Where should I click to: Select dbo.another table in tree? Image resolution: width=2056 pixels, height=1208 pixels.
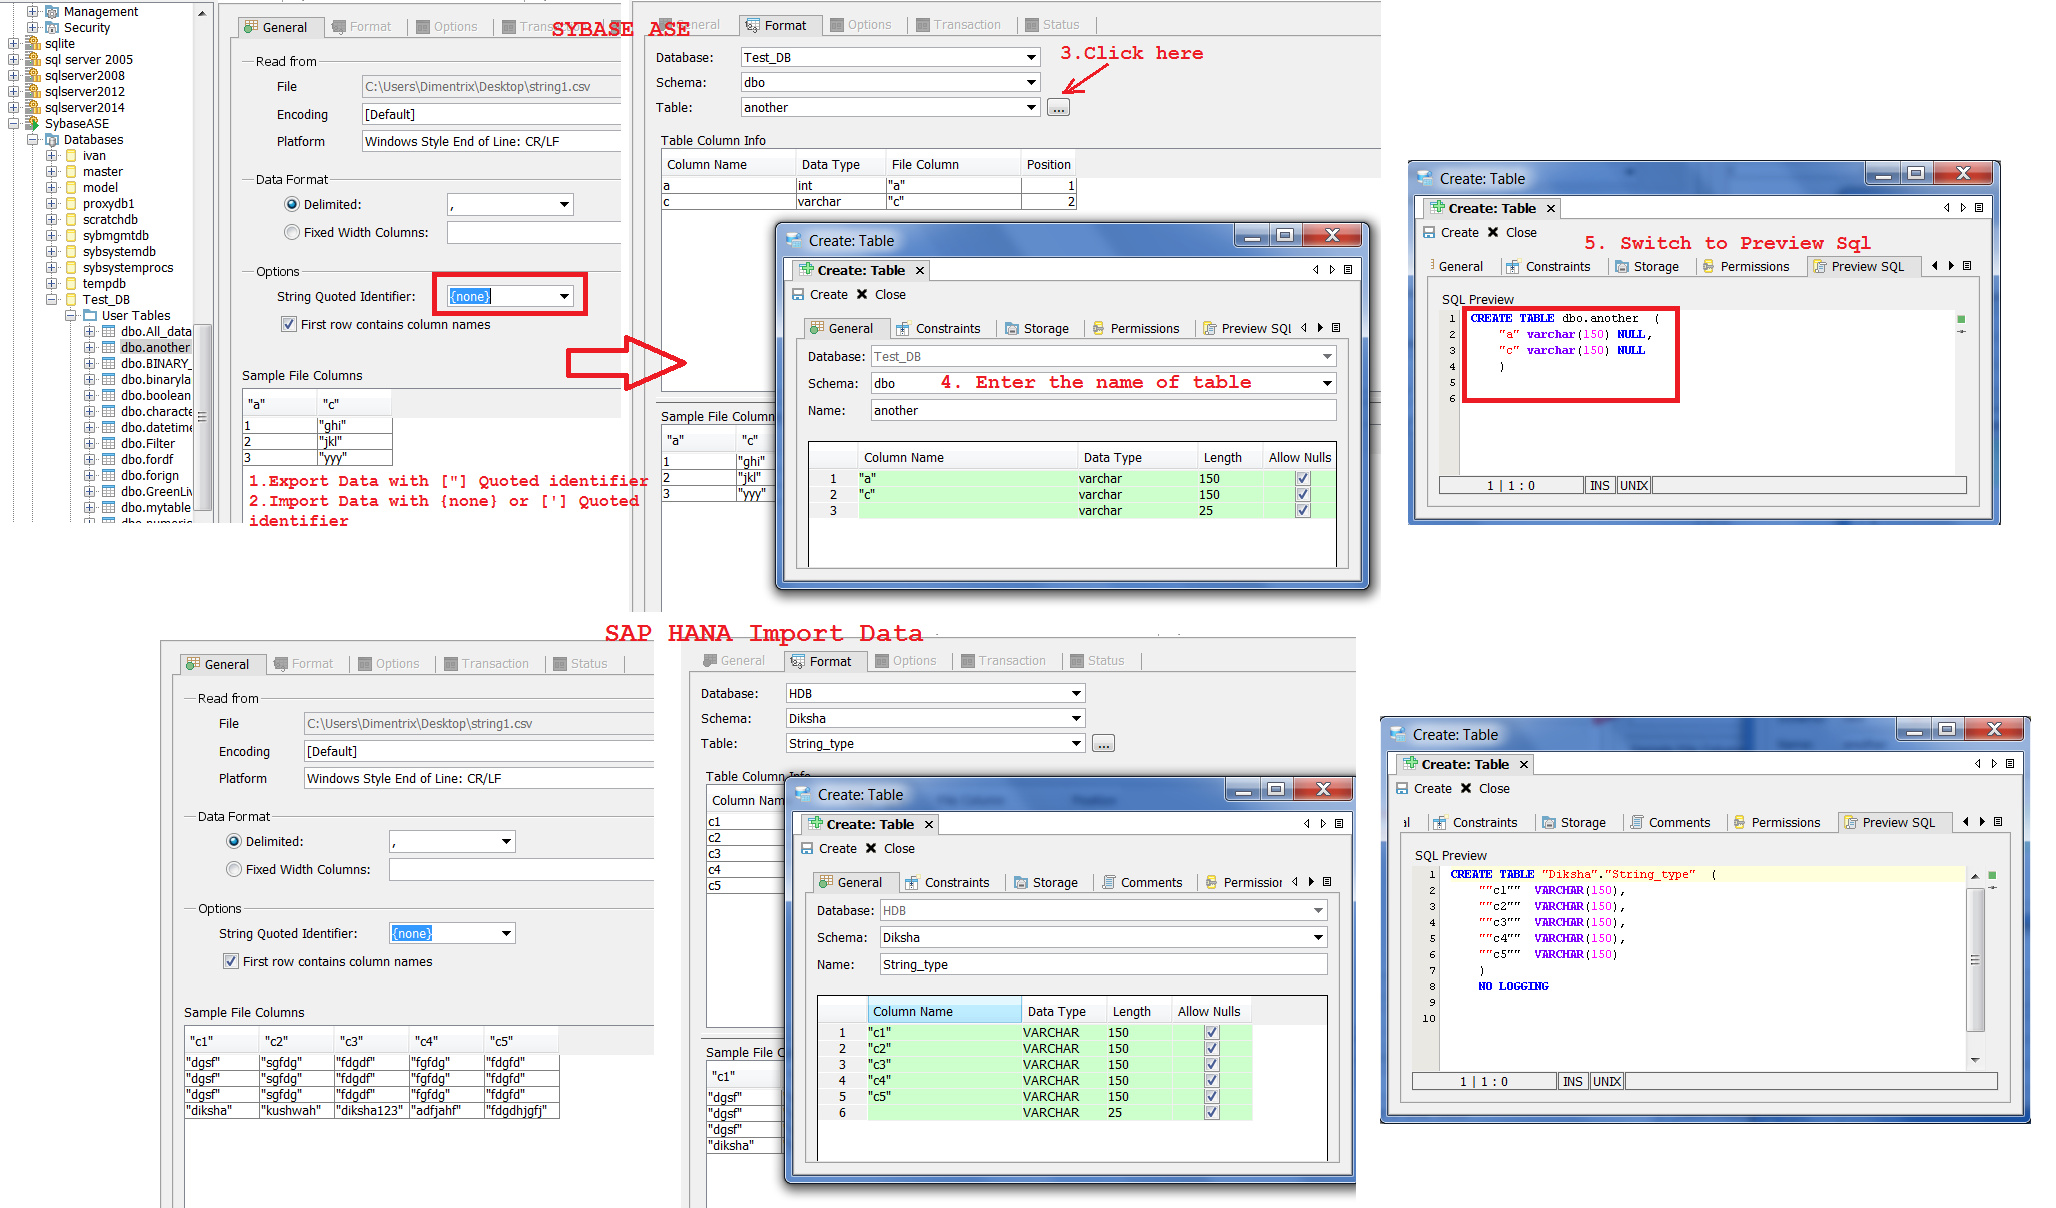click(x=155, y=348)
